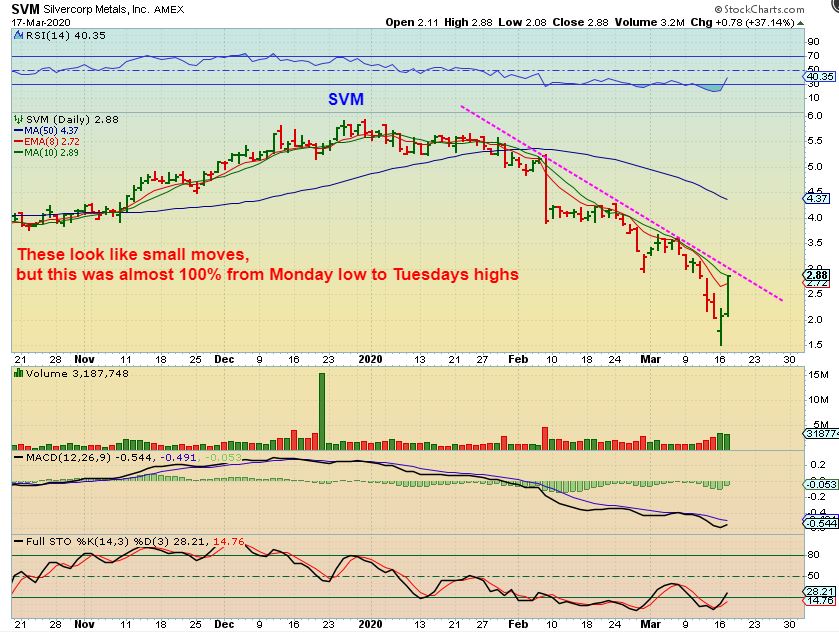The width and height of the screenshot is (839, 632).
Task: Click the 'RSI(14) 40.35' label
Action: click(65, 35)
